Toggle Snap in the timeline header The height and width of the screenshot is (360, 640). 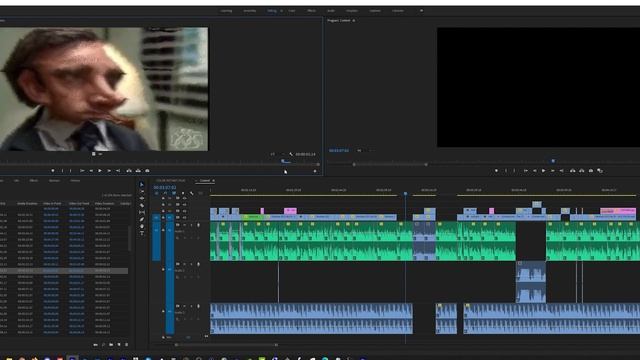(165, 193)
